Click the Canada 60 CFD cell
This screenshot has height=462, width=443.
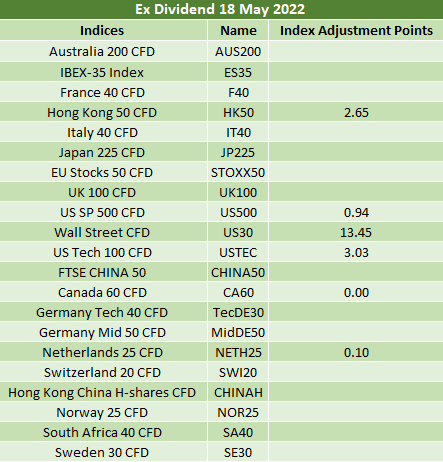(102, 293)
